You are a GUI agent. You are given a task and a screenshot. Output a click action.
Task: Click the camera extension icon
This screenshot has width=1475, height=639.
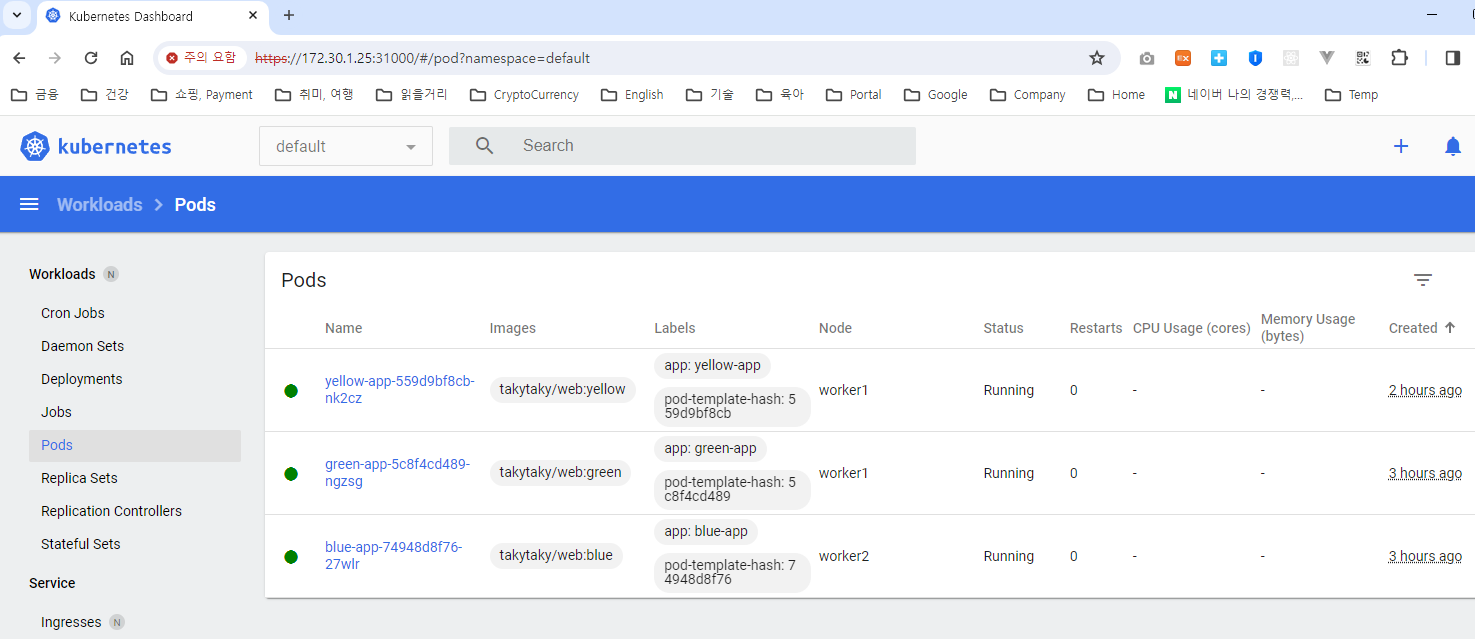[1147, 58]
